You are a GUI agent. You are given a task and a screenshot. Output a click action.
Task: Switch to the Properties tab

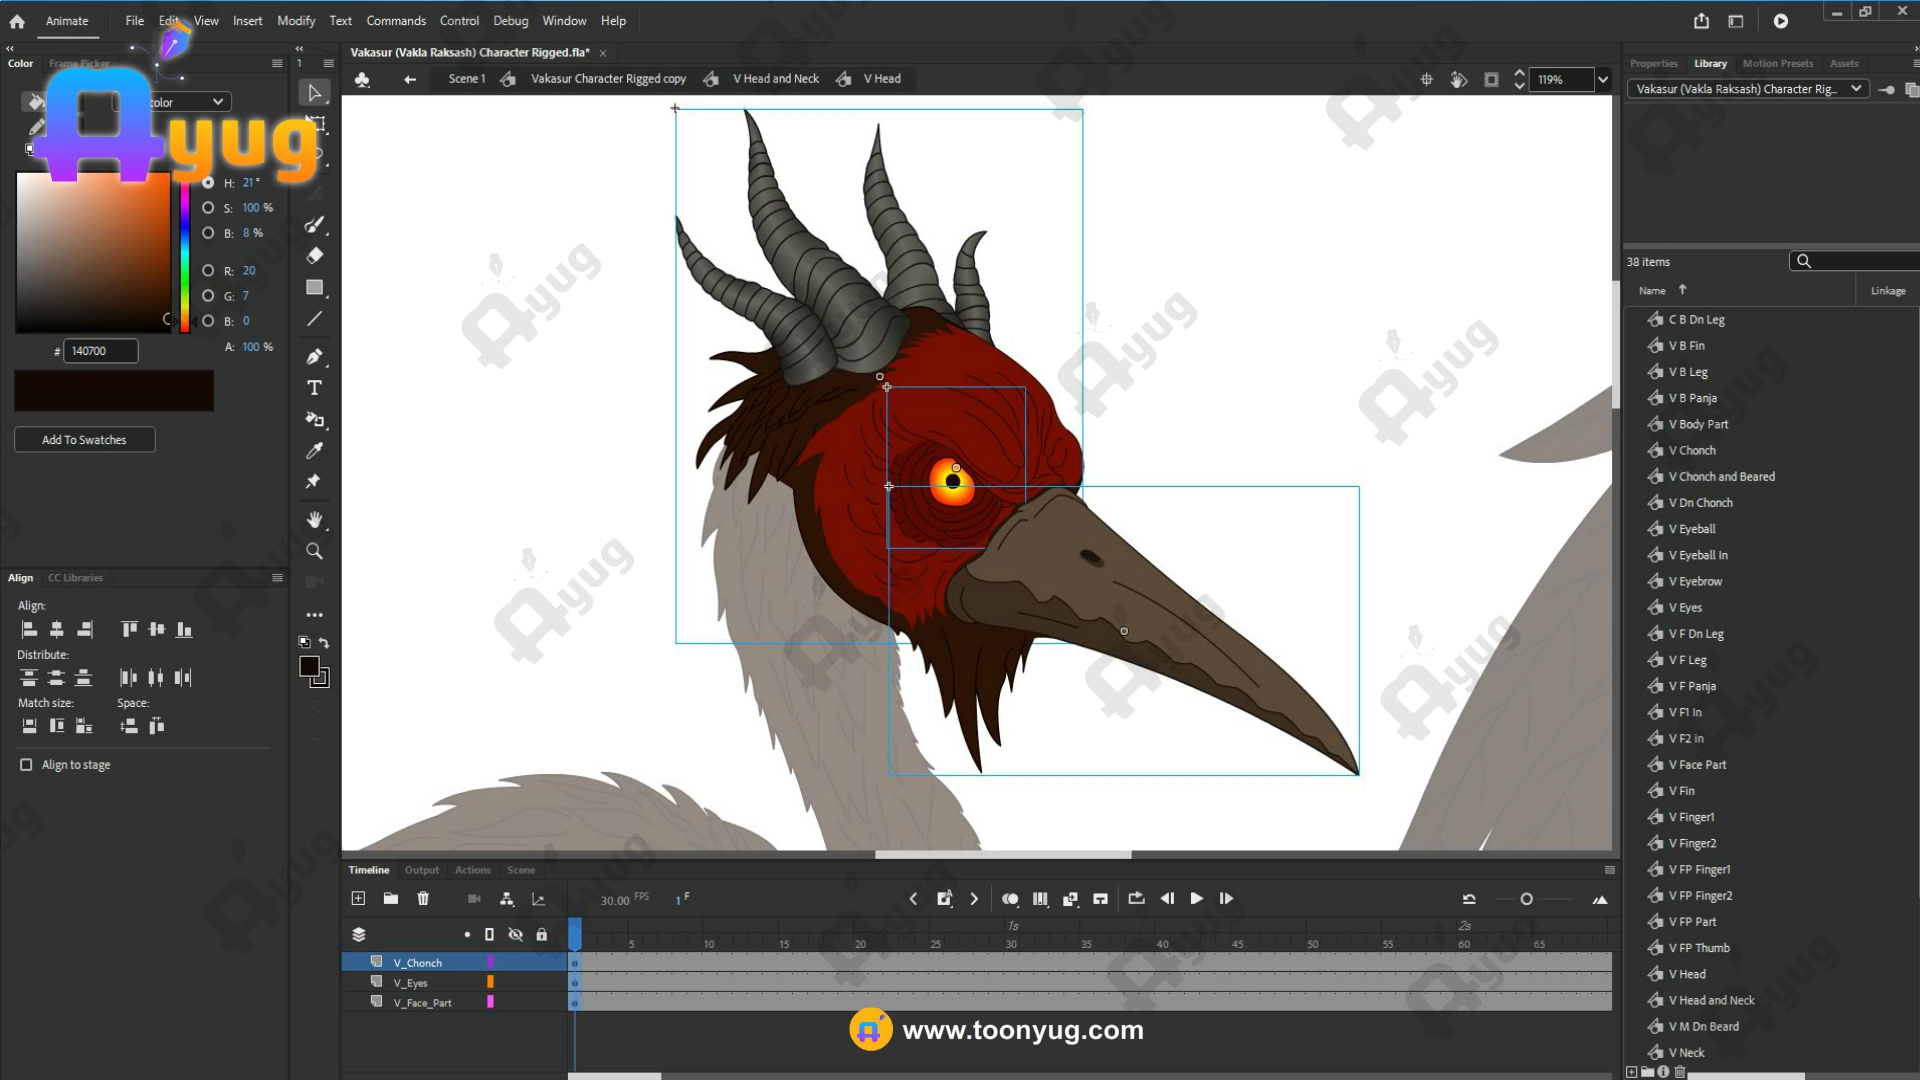point(1653,64)
